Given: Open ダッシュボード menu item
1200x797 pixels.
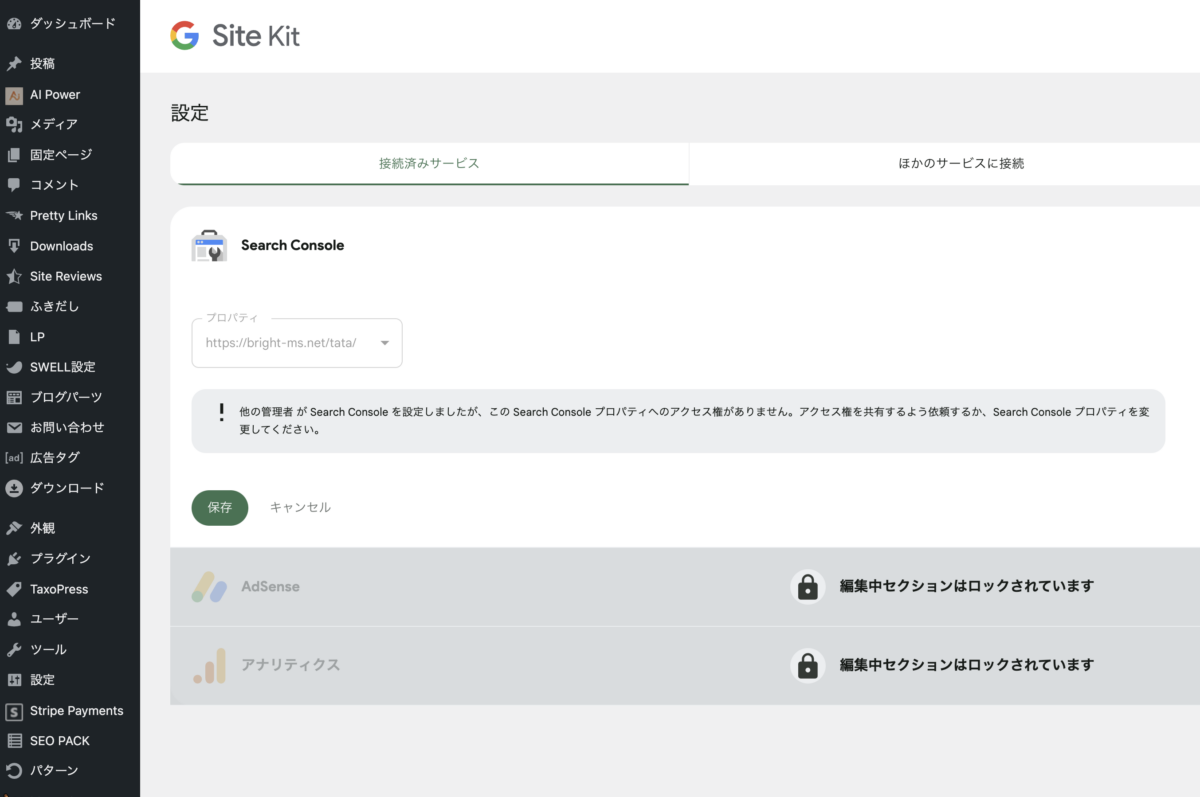Looking at the screenshot, I should click(70, 23).
